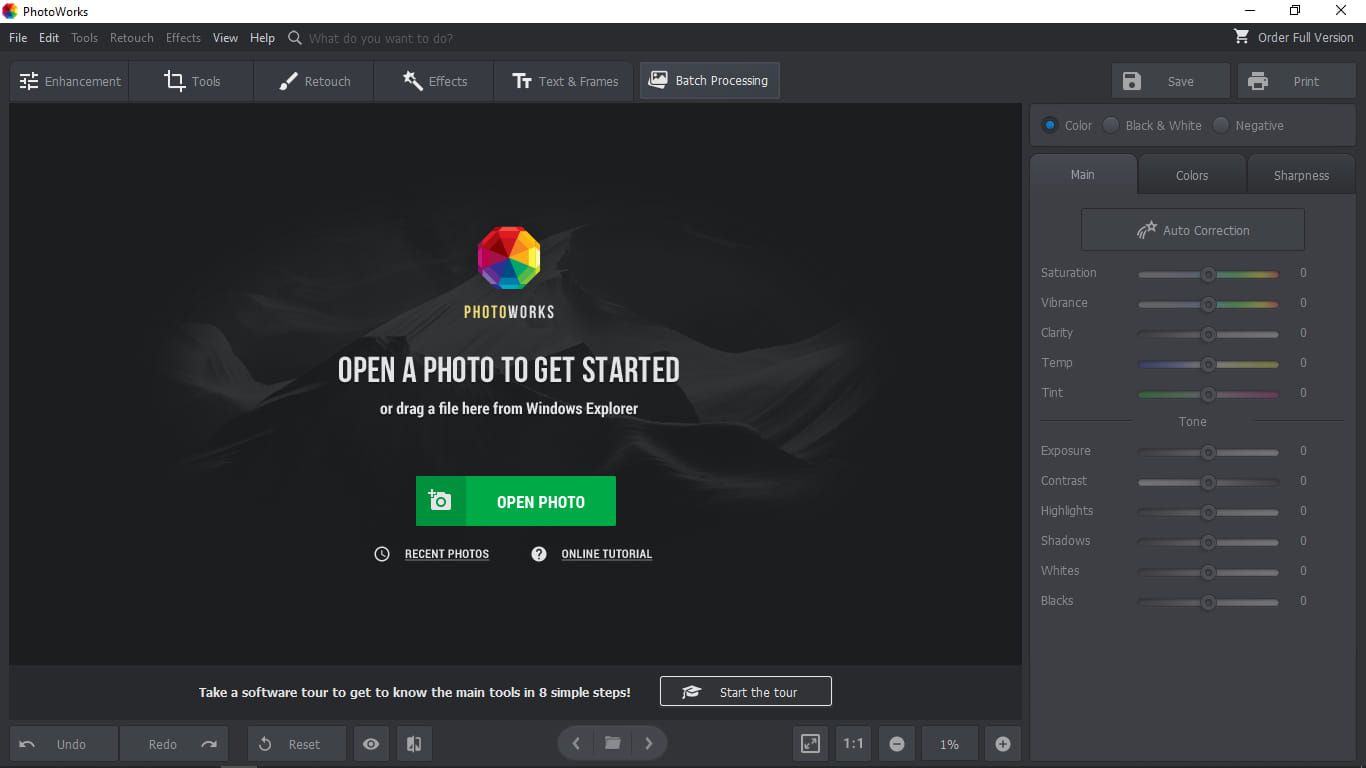Click the zoom out minus icon

[897, 744]
